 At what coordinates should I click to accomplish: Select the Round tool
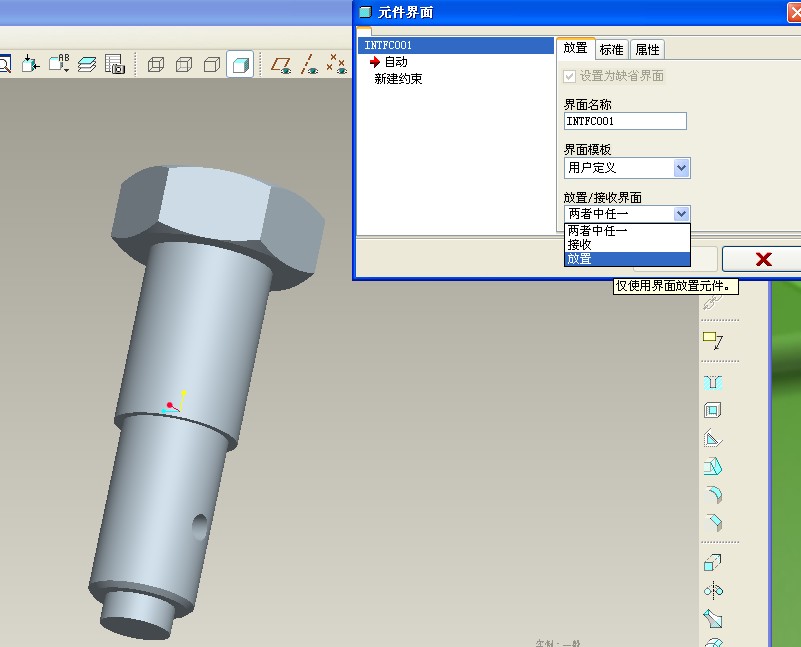[713, 494]
